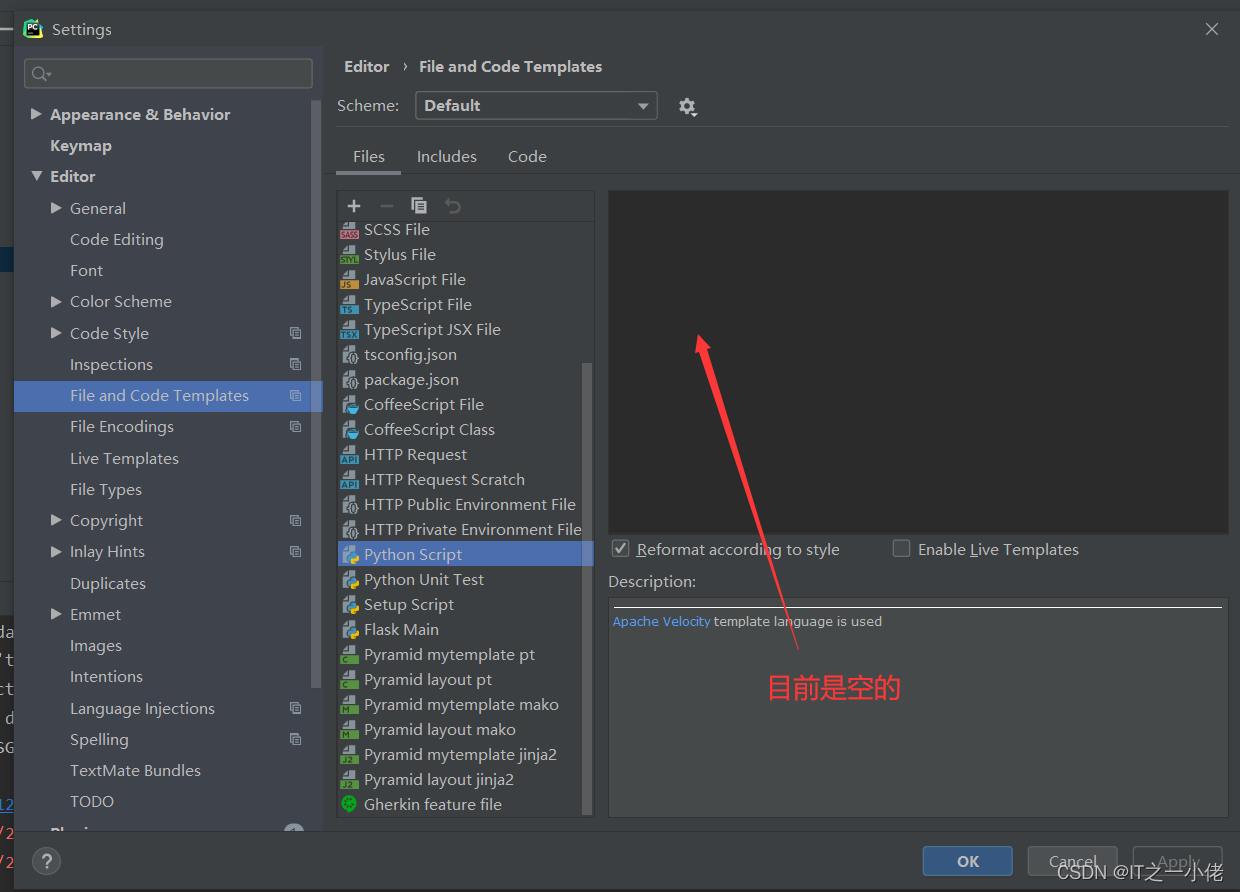Select File Types in settings tree
Viewport: 1240px width, 892px height.
[106, 489]
